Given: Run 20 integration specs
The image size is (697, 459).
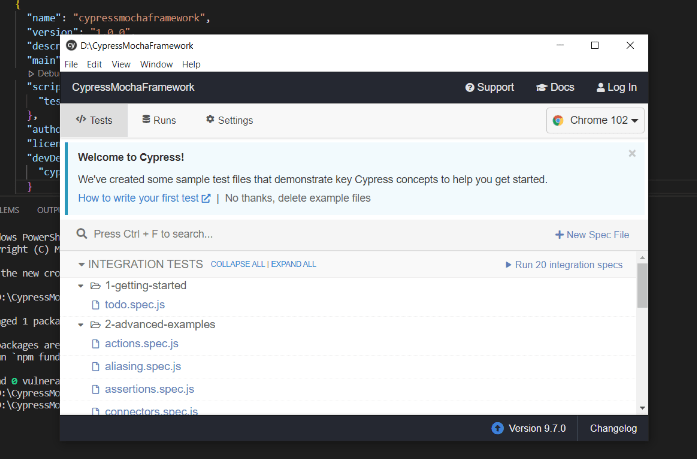Looking at the screenshot, I should tap(564, 265).
